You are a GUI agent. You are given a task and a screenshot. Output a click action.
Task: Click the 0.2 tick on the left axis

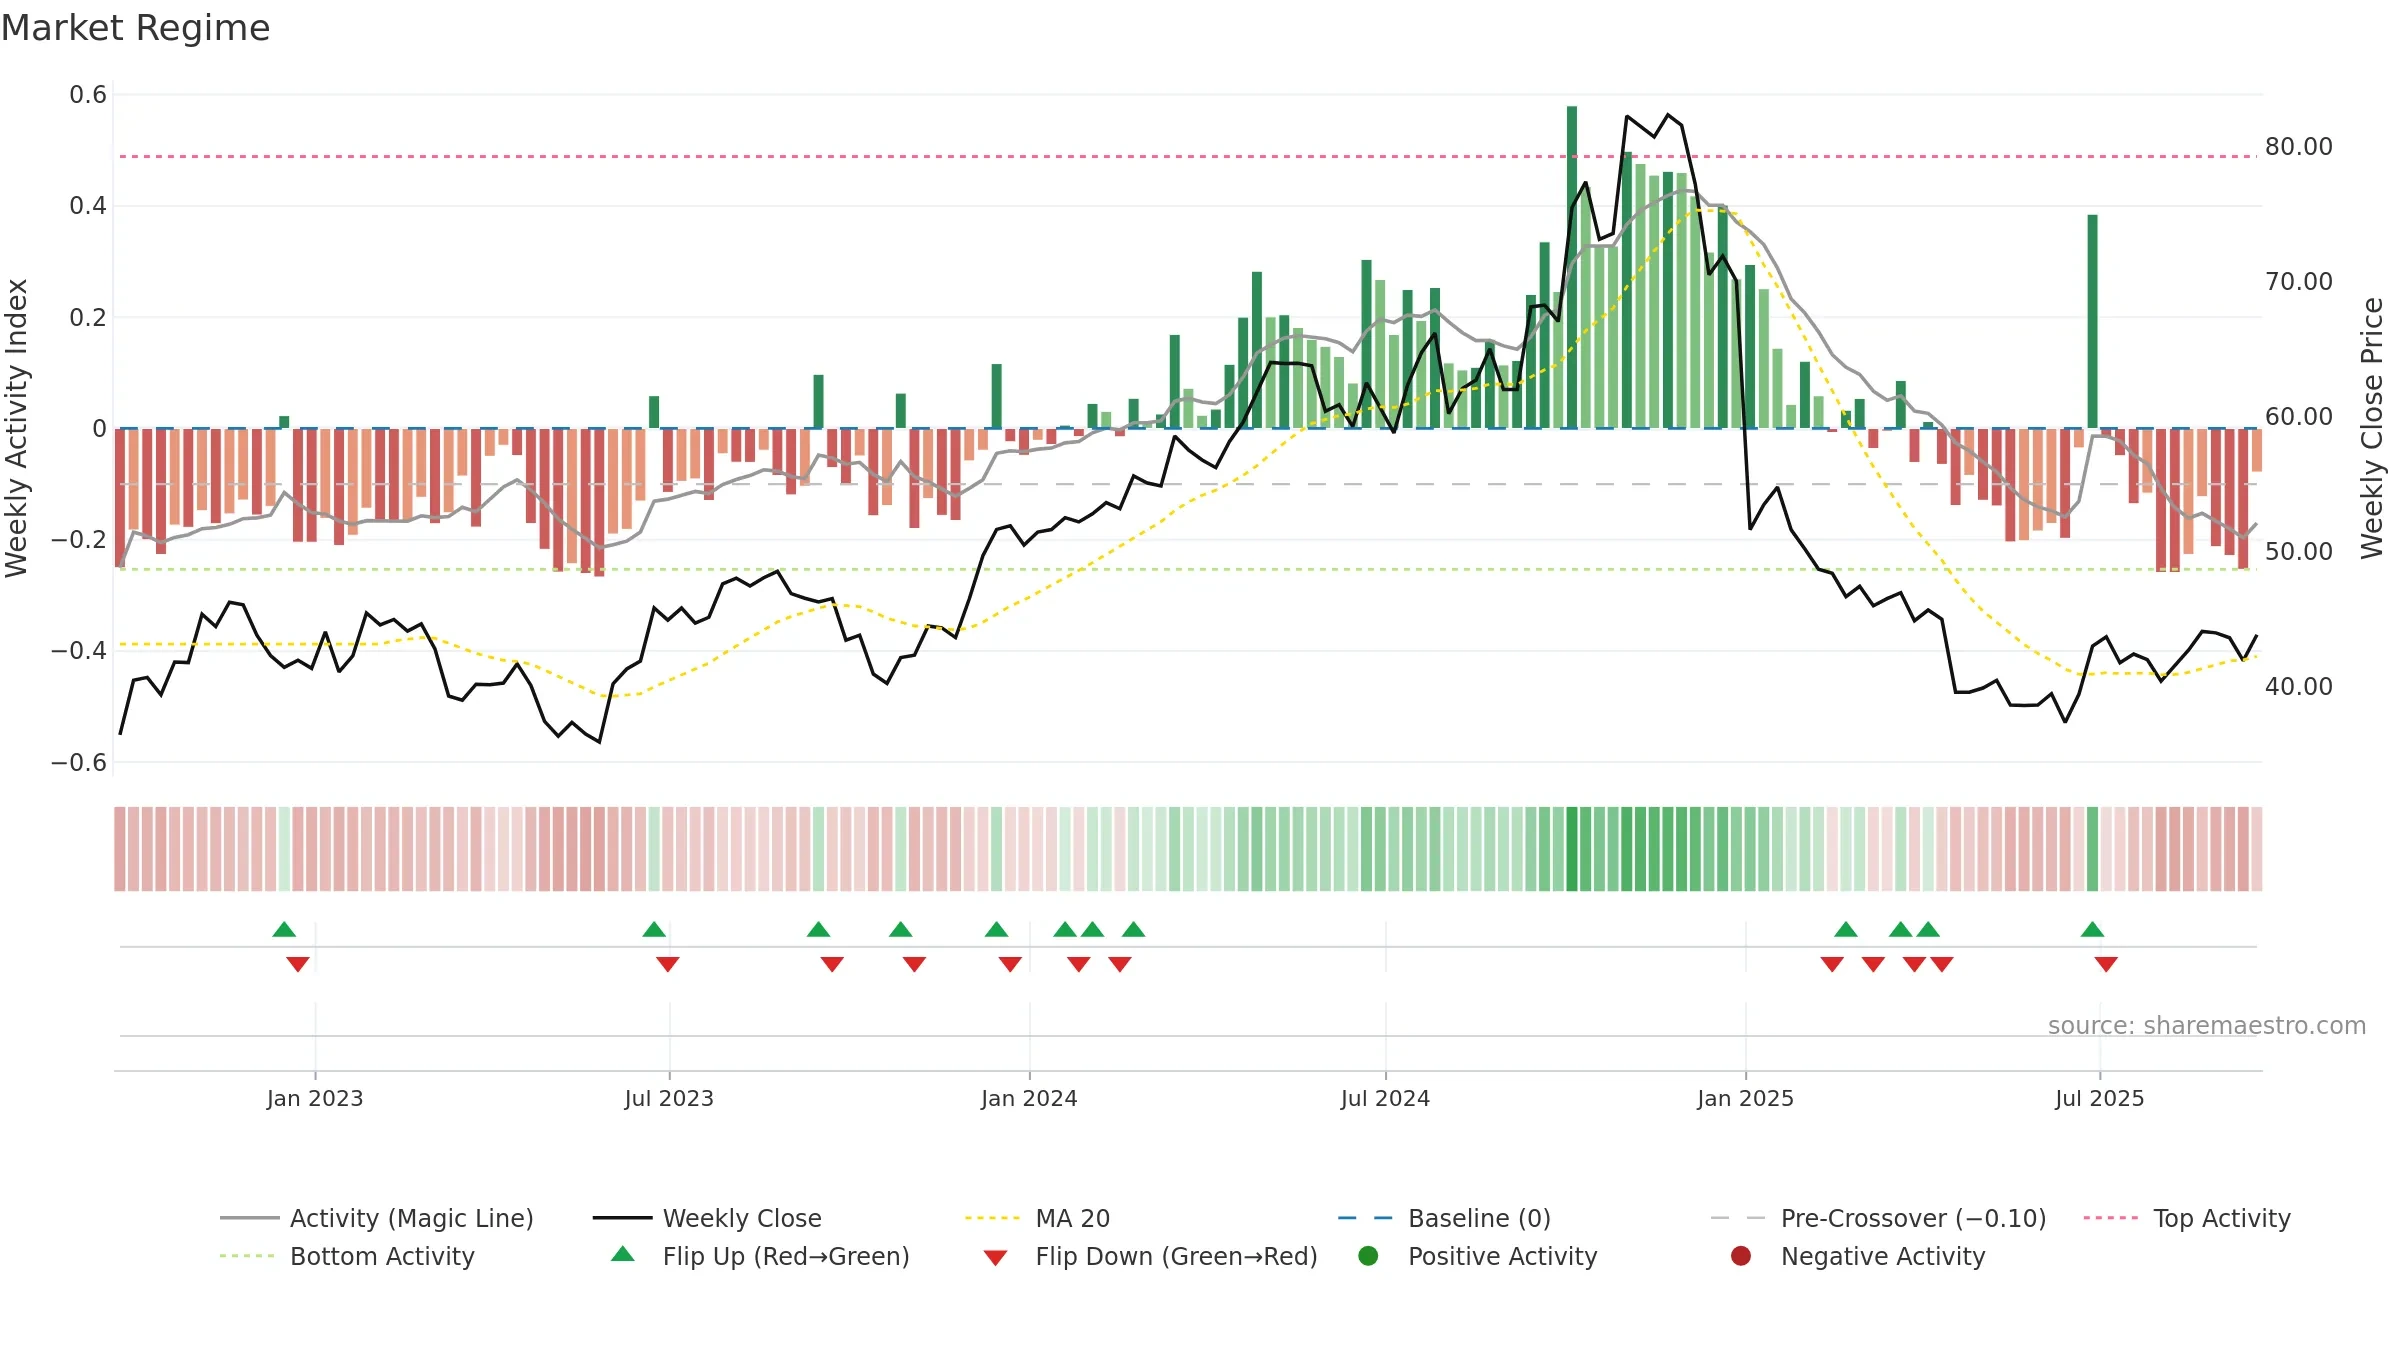point(88,317)
